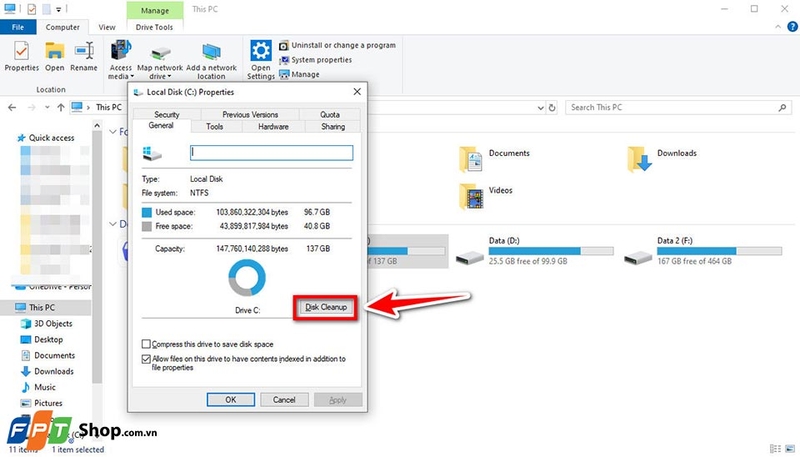Open System properties from ribbon

(x=315, y=60)
